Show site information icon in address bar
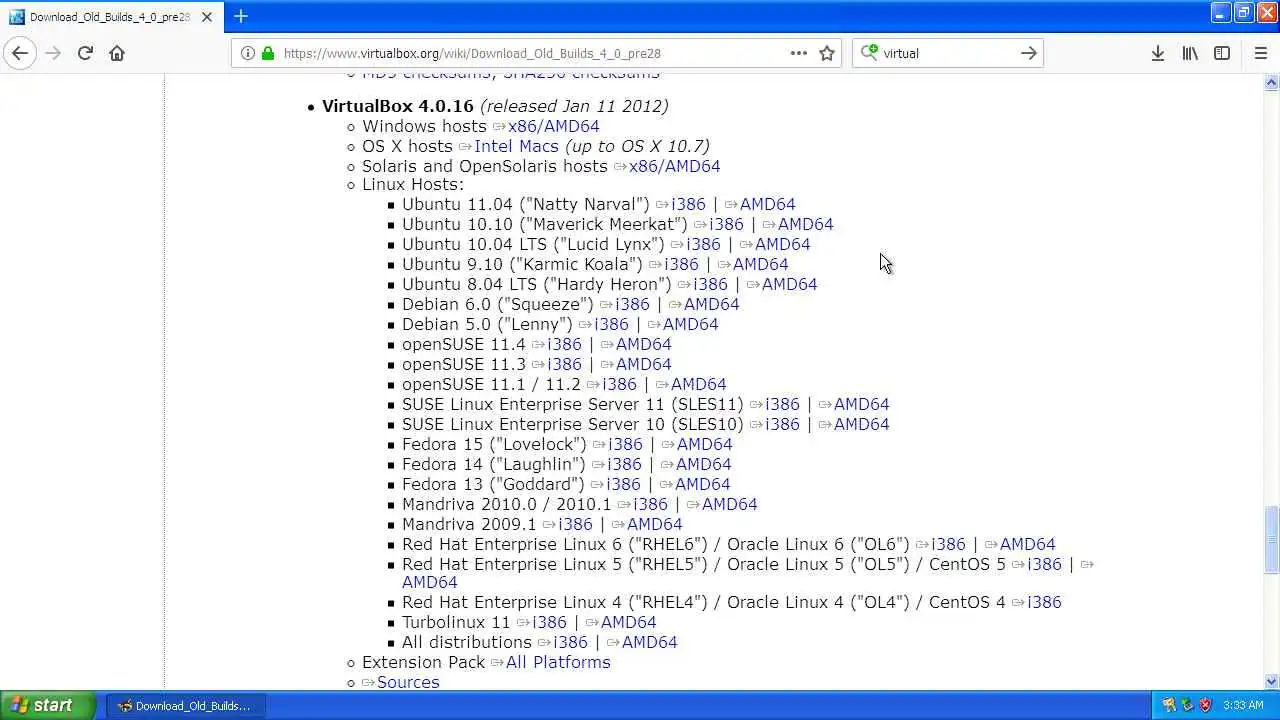 (247, 53)
